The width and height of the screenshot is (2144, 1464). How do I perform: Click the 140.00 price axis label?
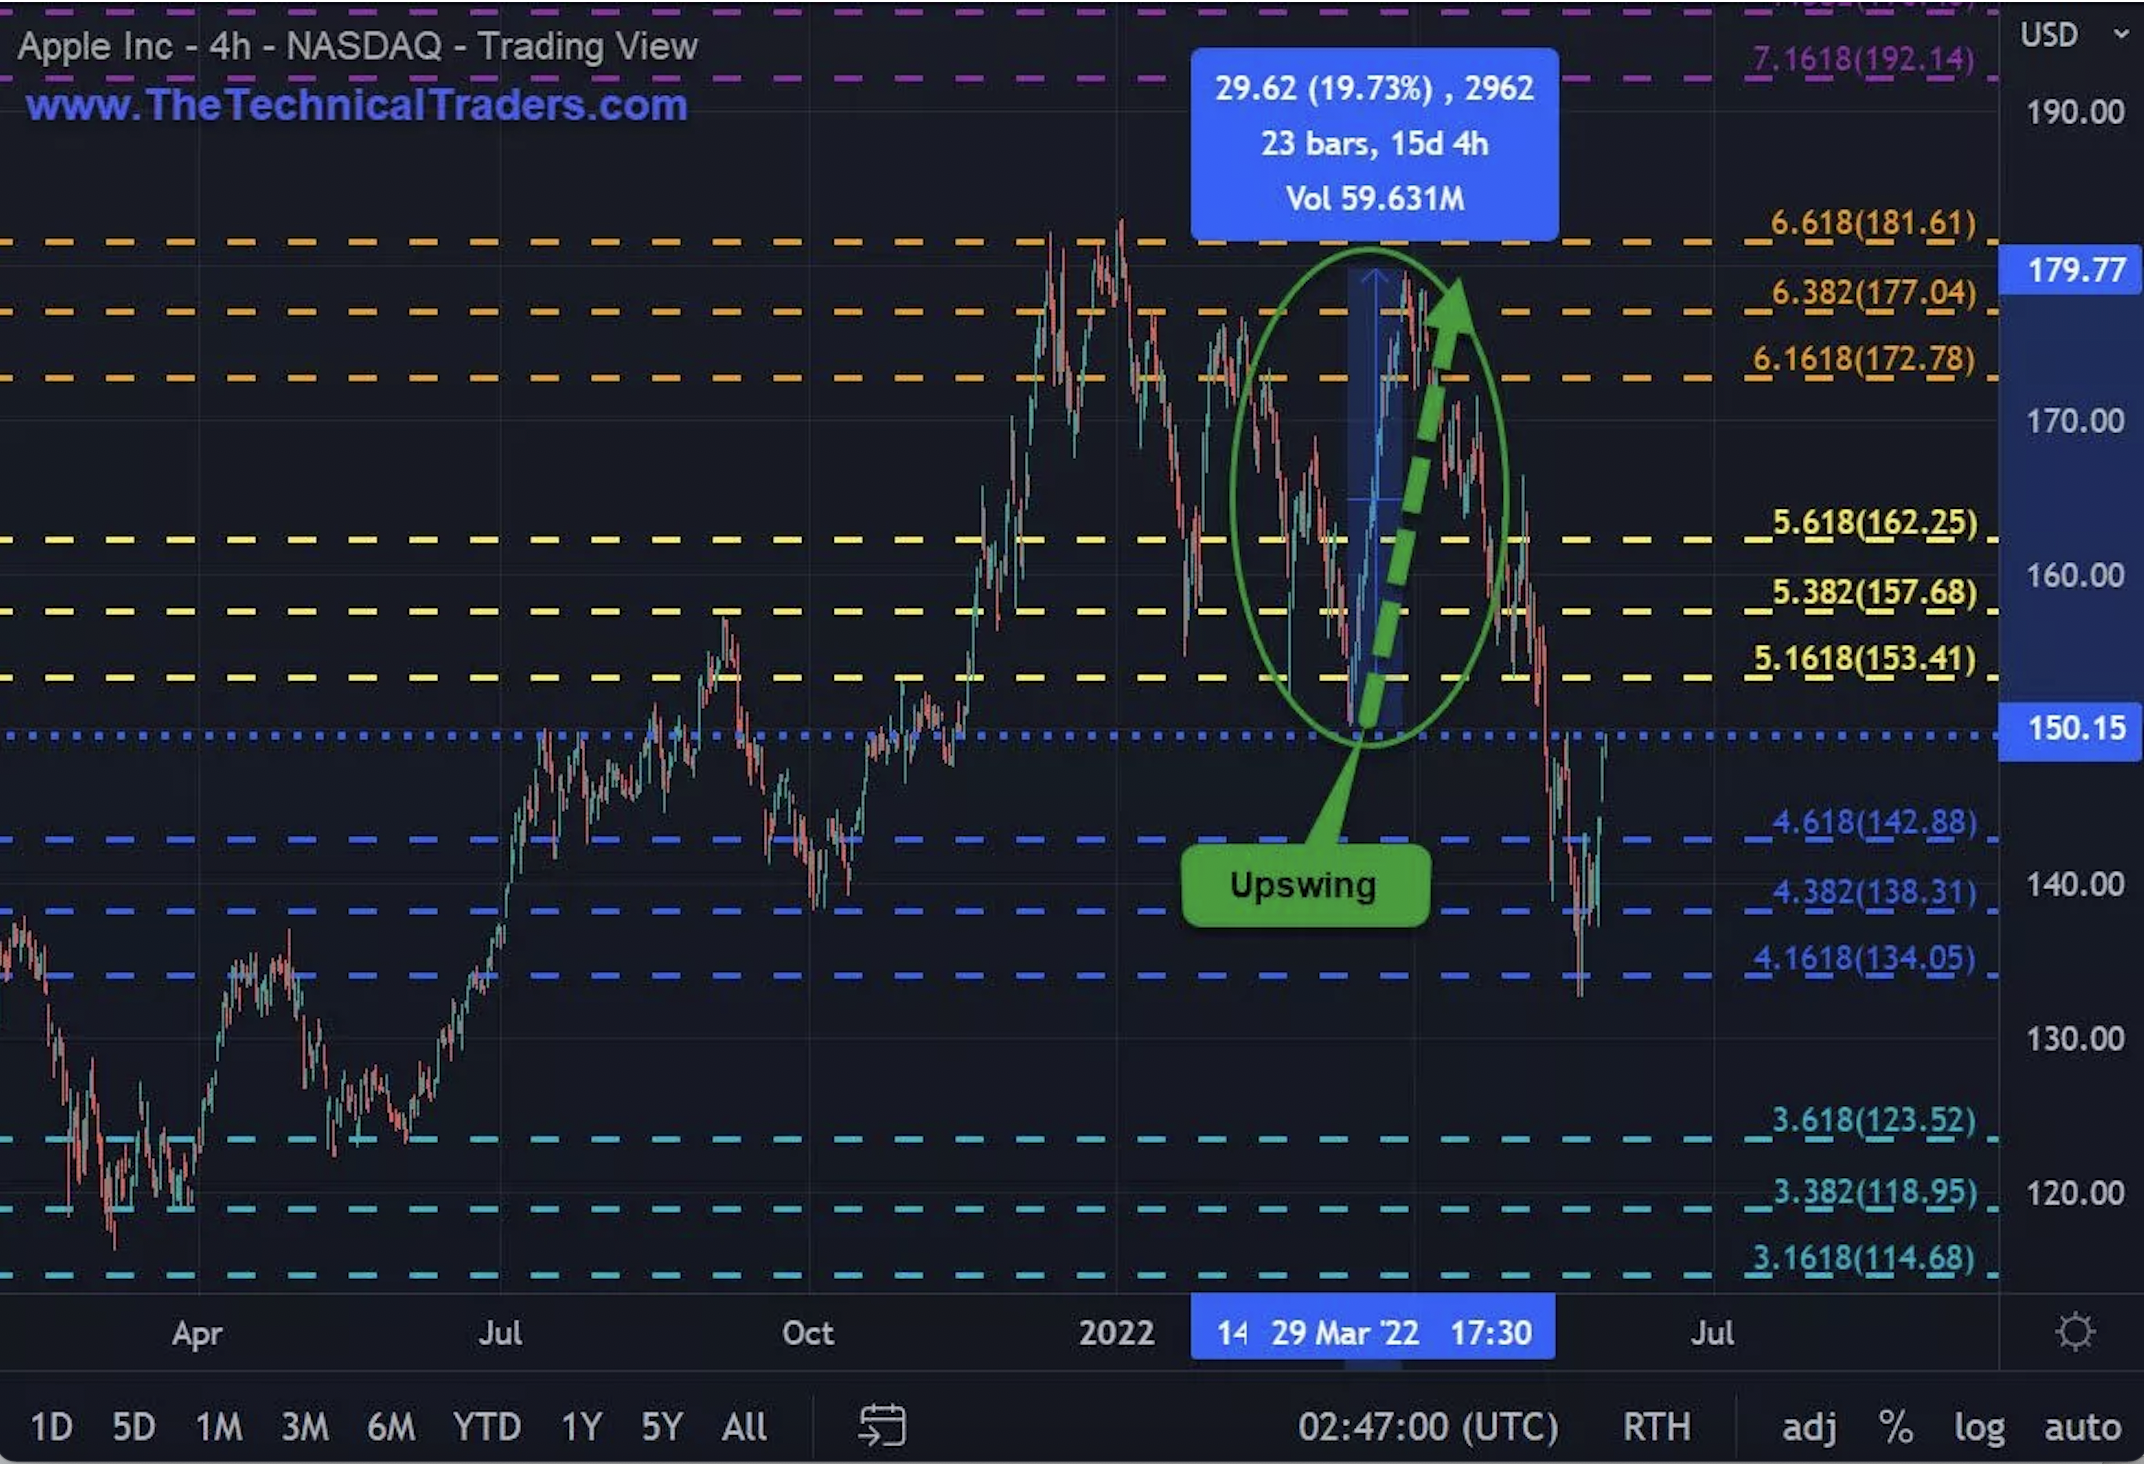(x=2075, y=884)
